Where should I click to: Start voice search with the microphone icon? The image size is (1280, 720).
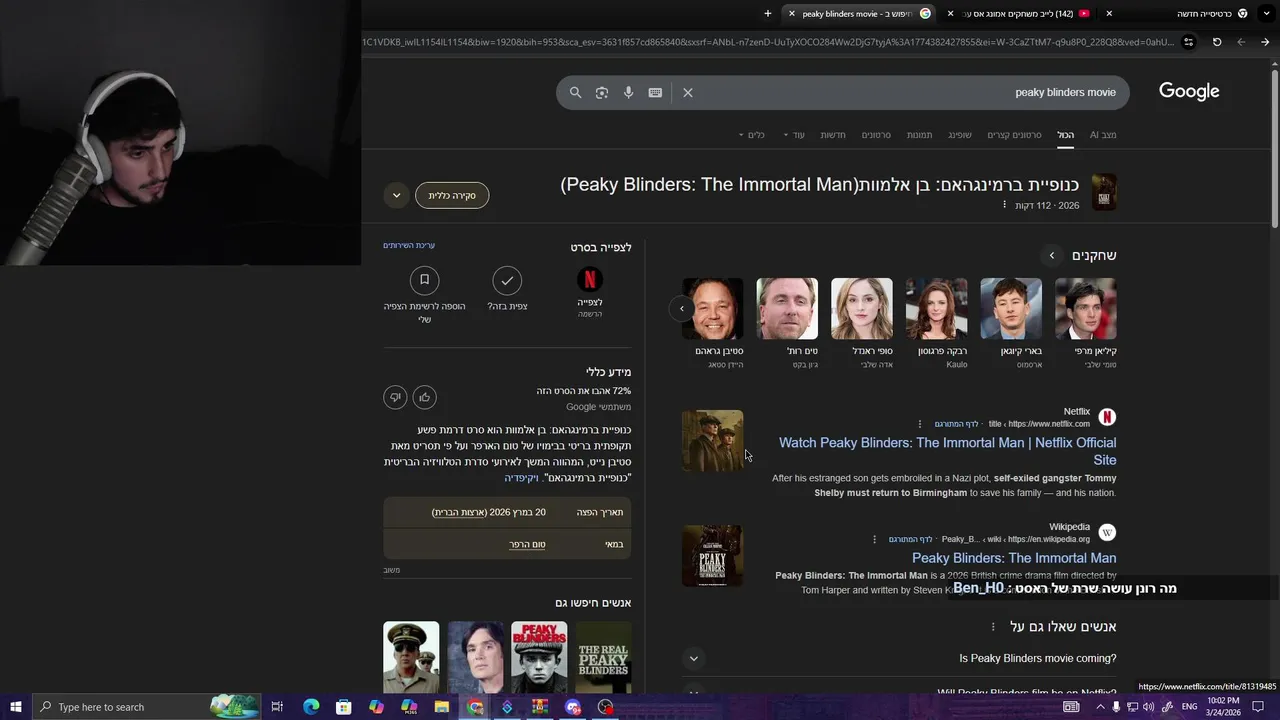(628, 92)
